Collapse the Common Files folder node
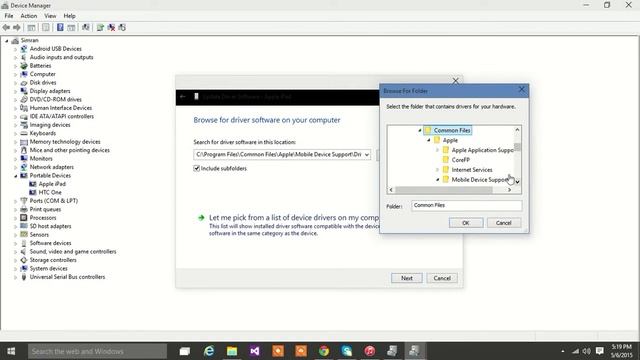Screen dimensions: 640x360 [x=420, y=131]
